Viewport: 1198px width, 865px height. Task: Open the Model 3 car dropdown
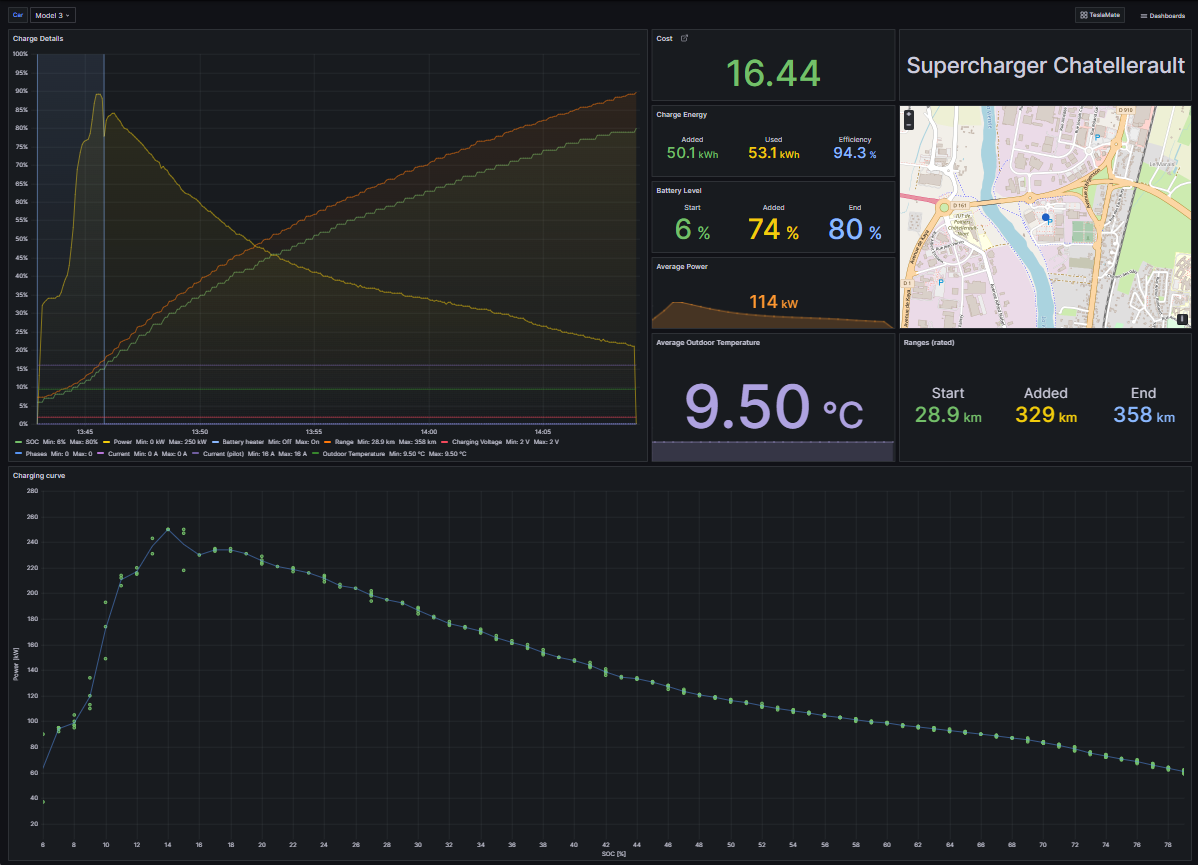[53, 15]
